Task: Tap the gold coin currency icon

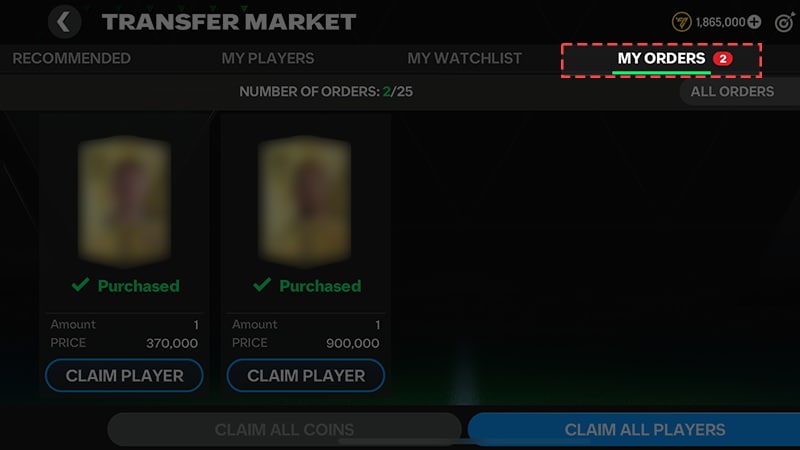Action: click(681, 22)
